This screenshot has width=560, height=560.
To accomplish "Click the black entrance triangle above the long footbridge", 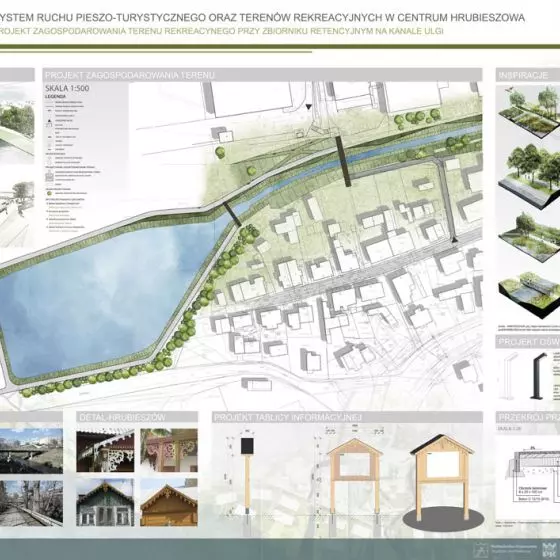I will [309, 107].
